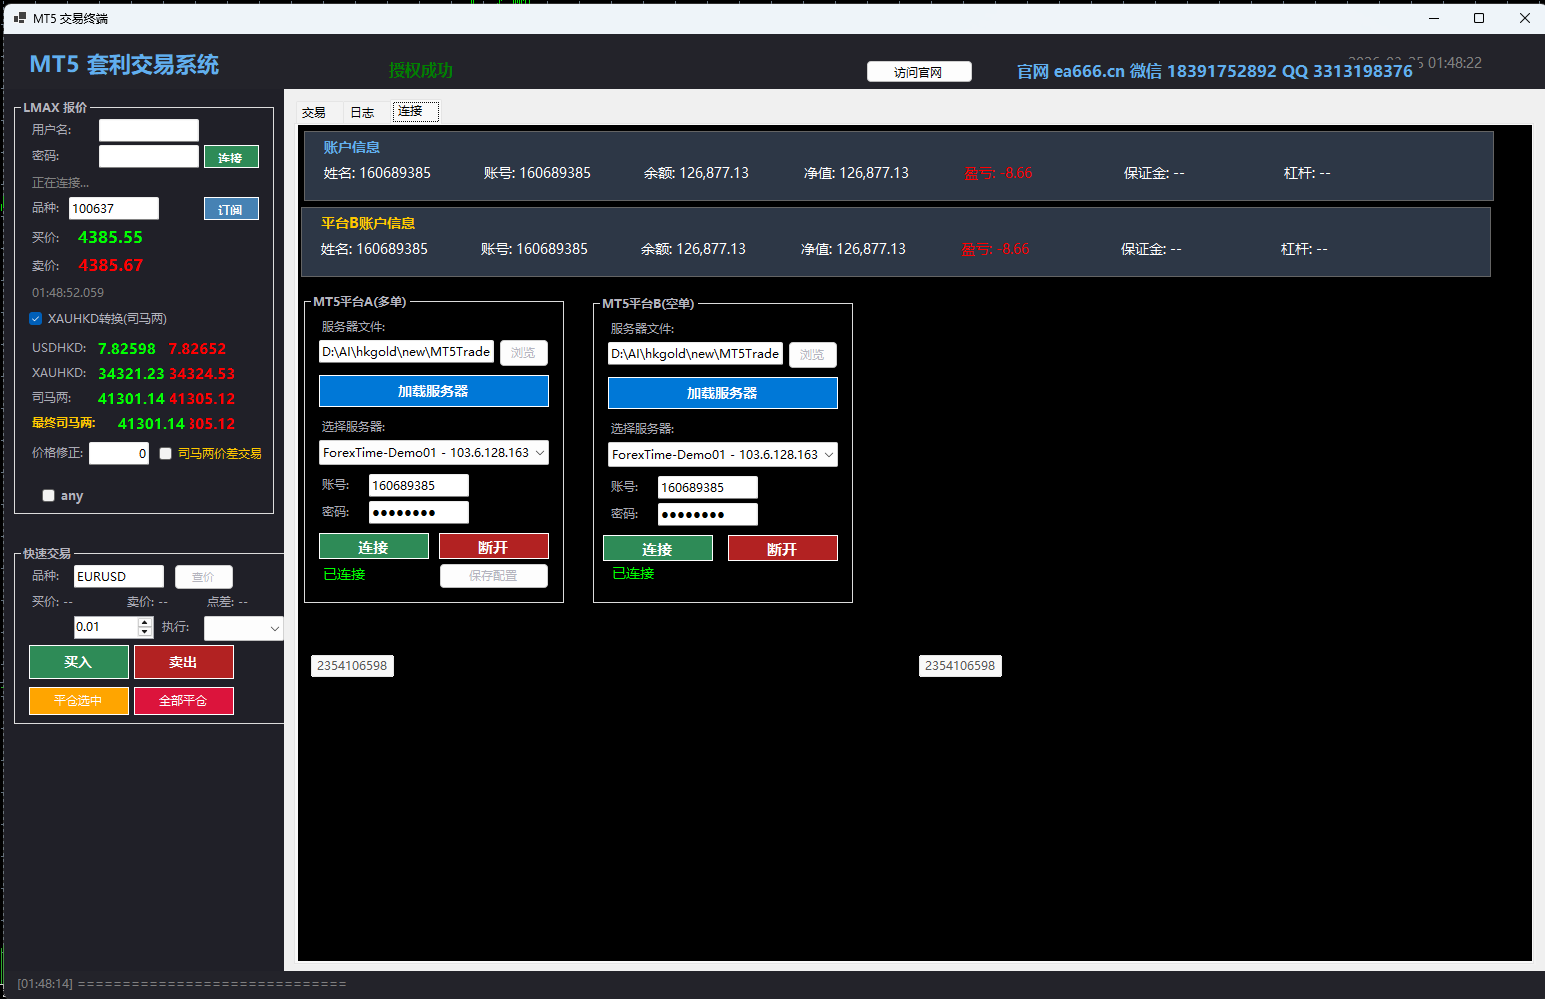Click the LMAX 用户名 input field
The height and width of the screenshot is (999, 1545).
coord(149,130)
